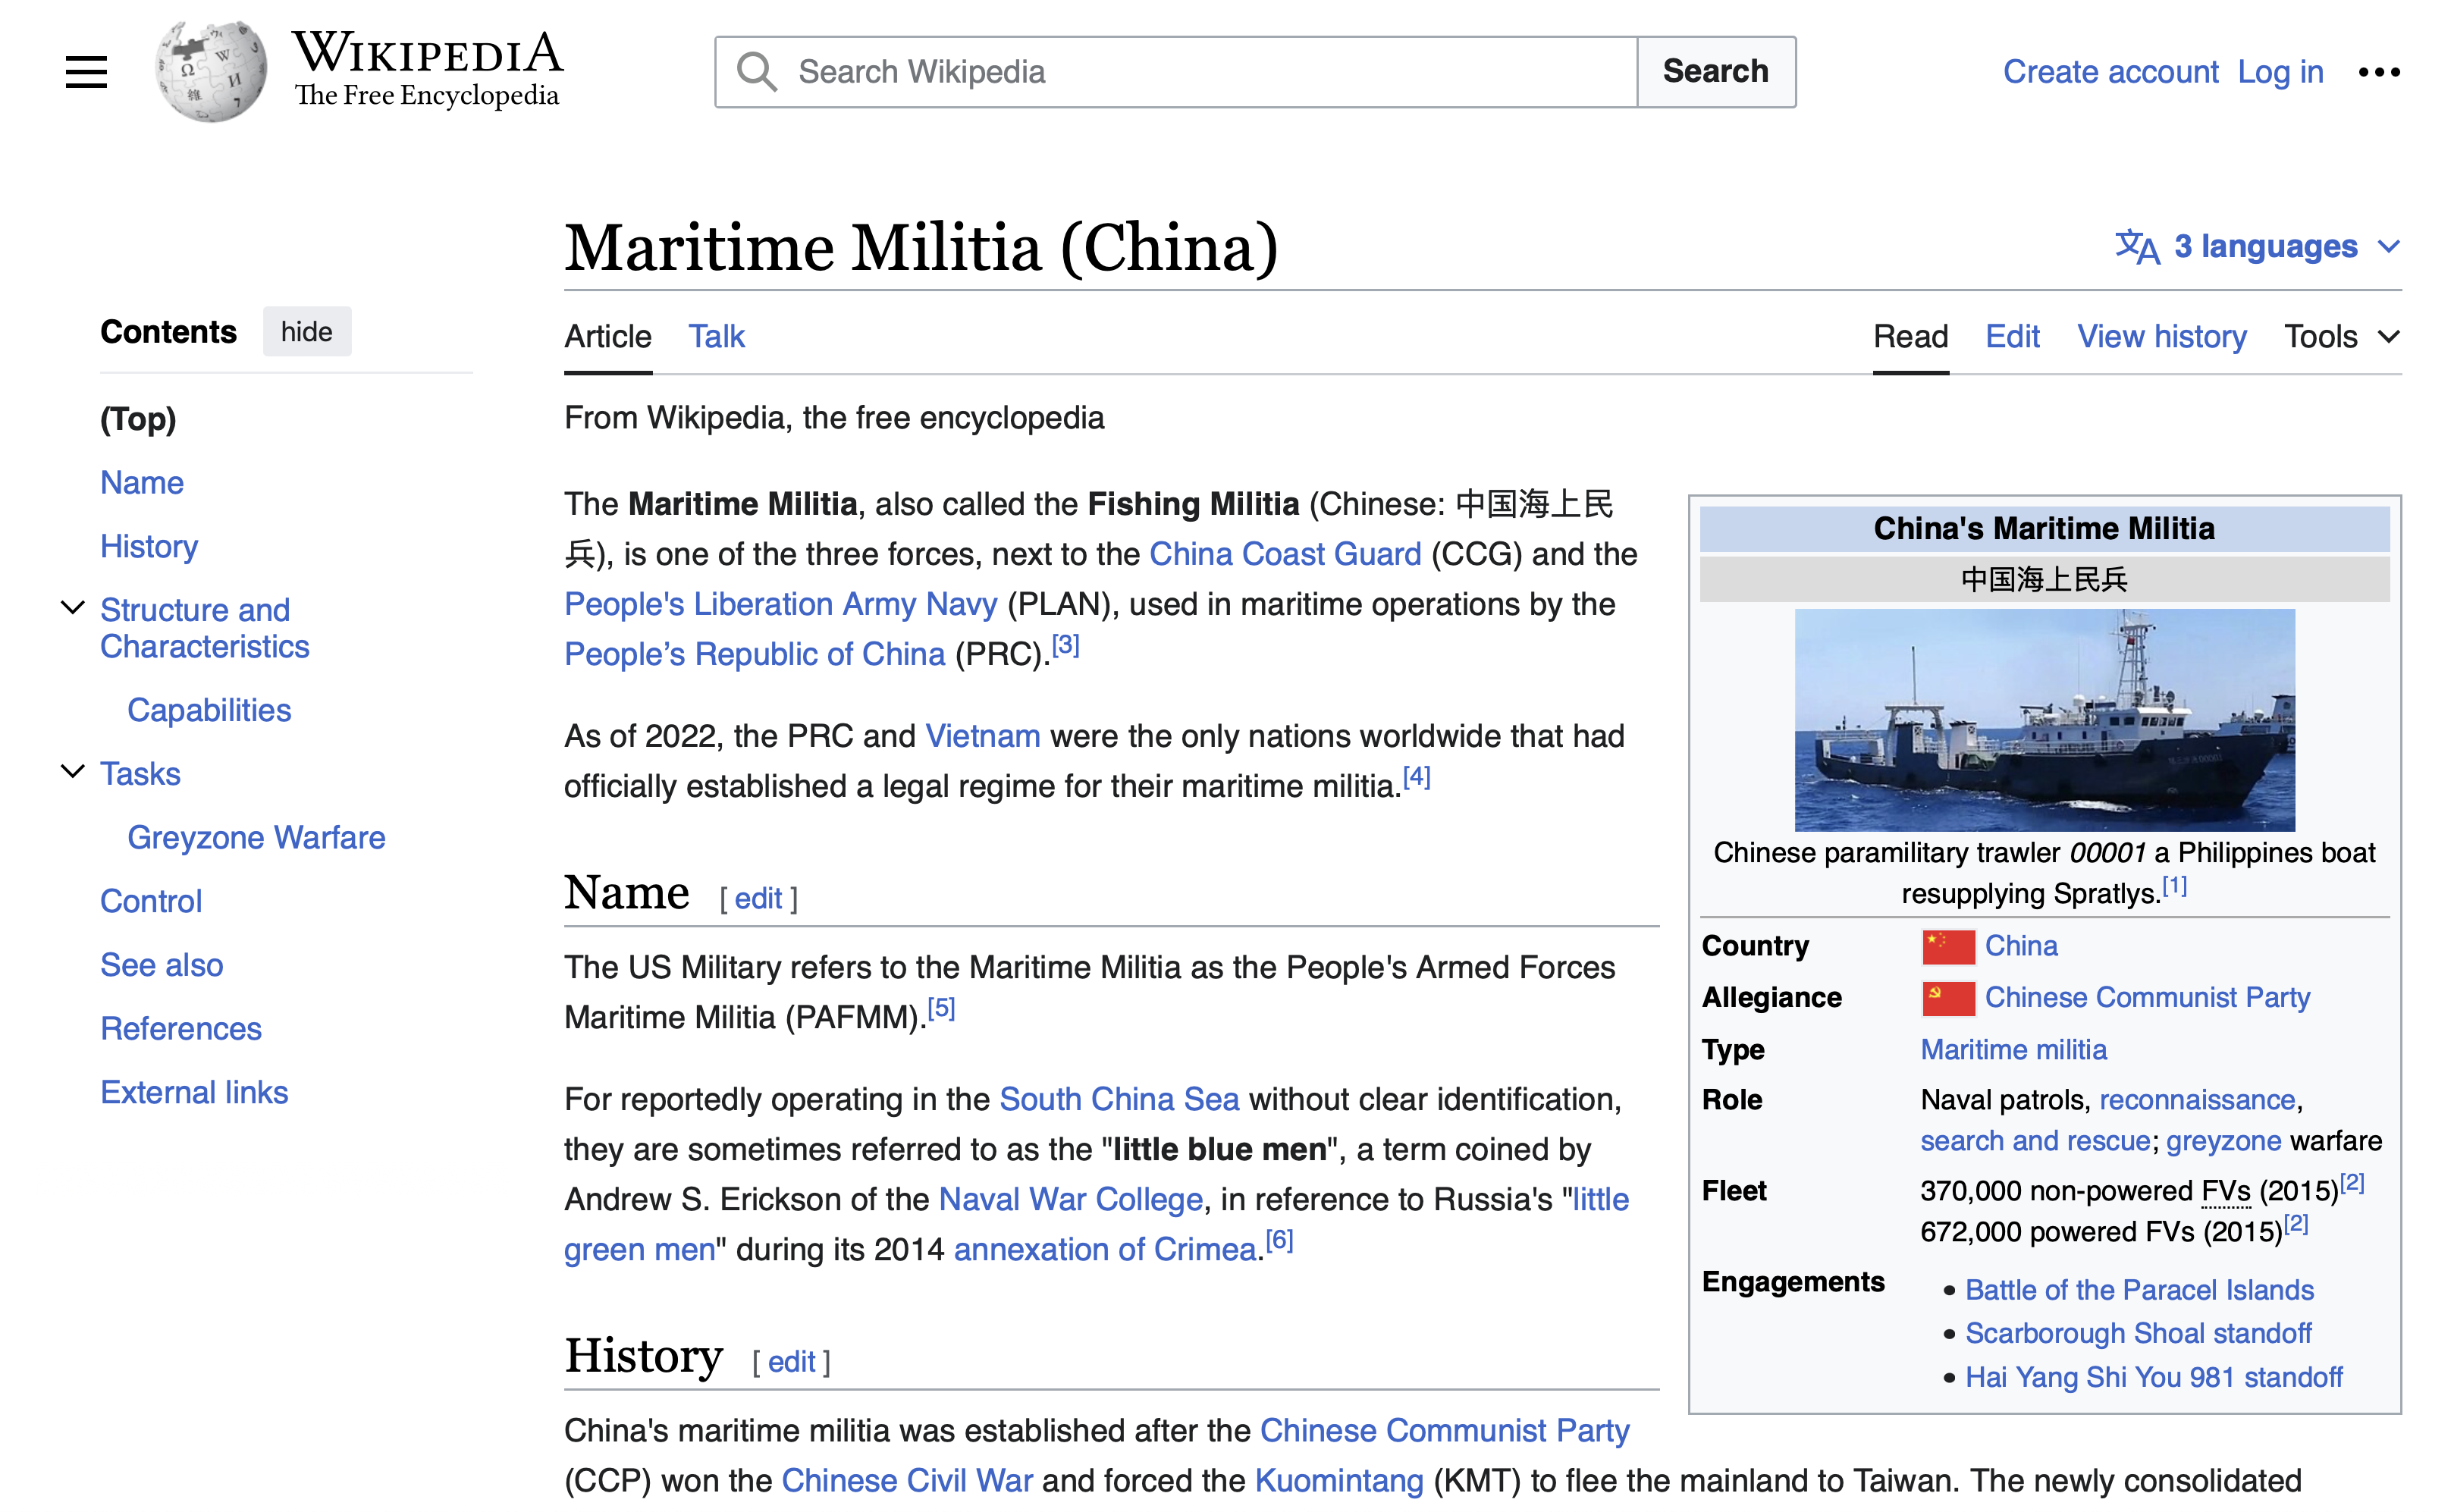Click the China flag icon in infobox

[1948, 946]
